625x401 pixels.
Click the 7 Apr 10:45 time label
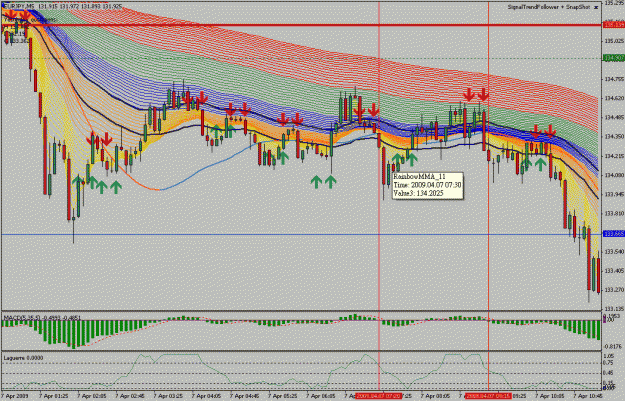click(589, 396)
